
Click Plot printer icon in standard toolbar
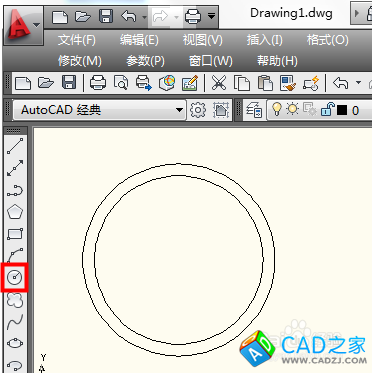[x=98, y=82]
